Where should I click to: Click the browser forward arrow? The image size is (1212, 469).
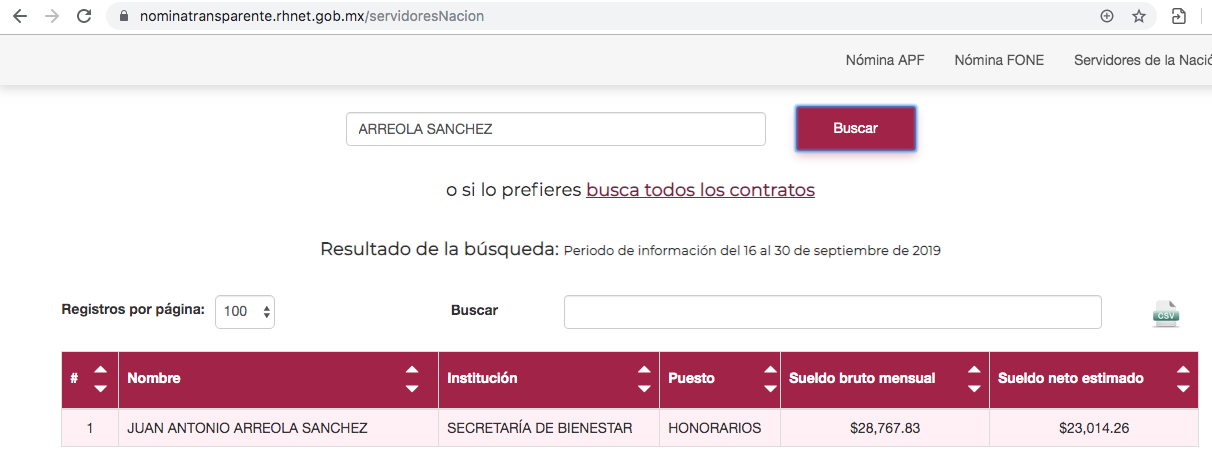pyautogui.click(x=52, y=16)
